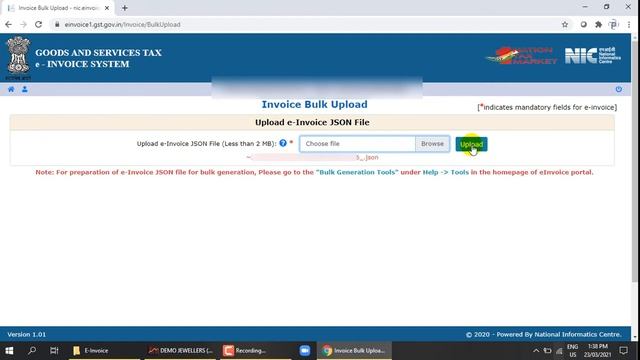
Task: Click the Chrome circular extension icon
Action: point(583,24)
